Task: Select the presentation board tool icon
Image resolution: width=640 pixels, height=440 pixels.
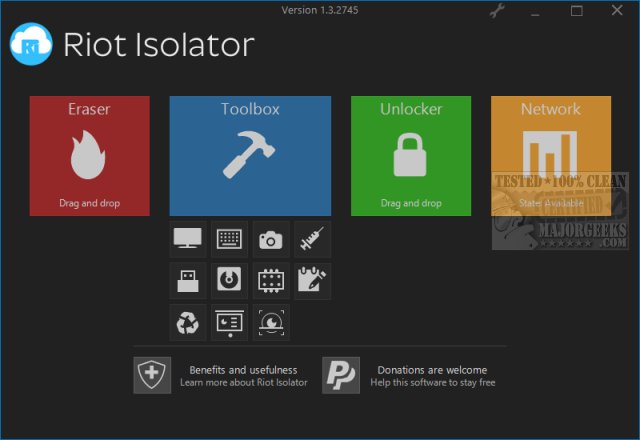Action: click(229, 322)
